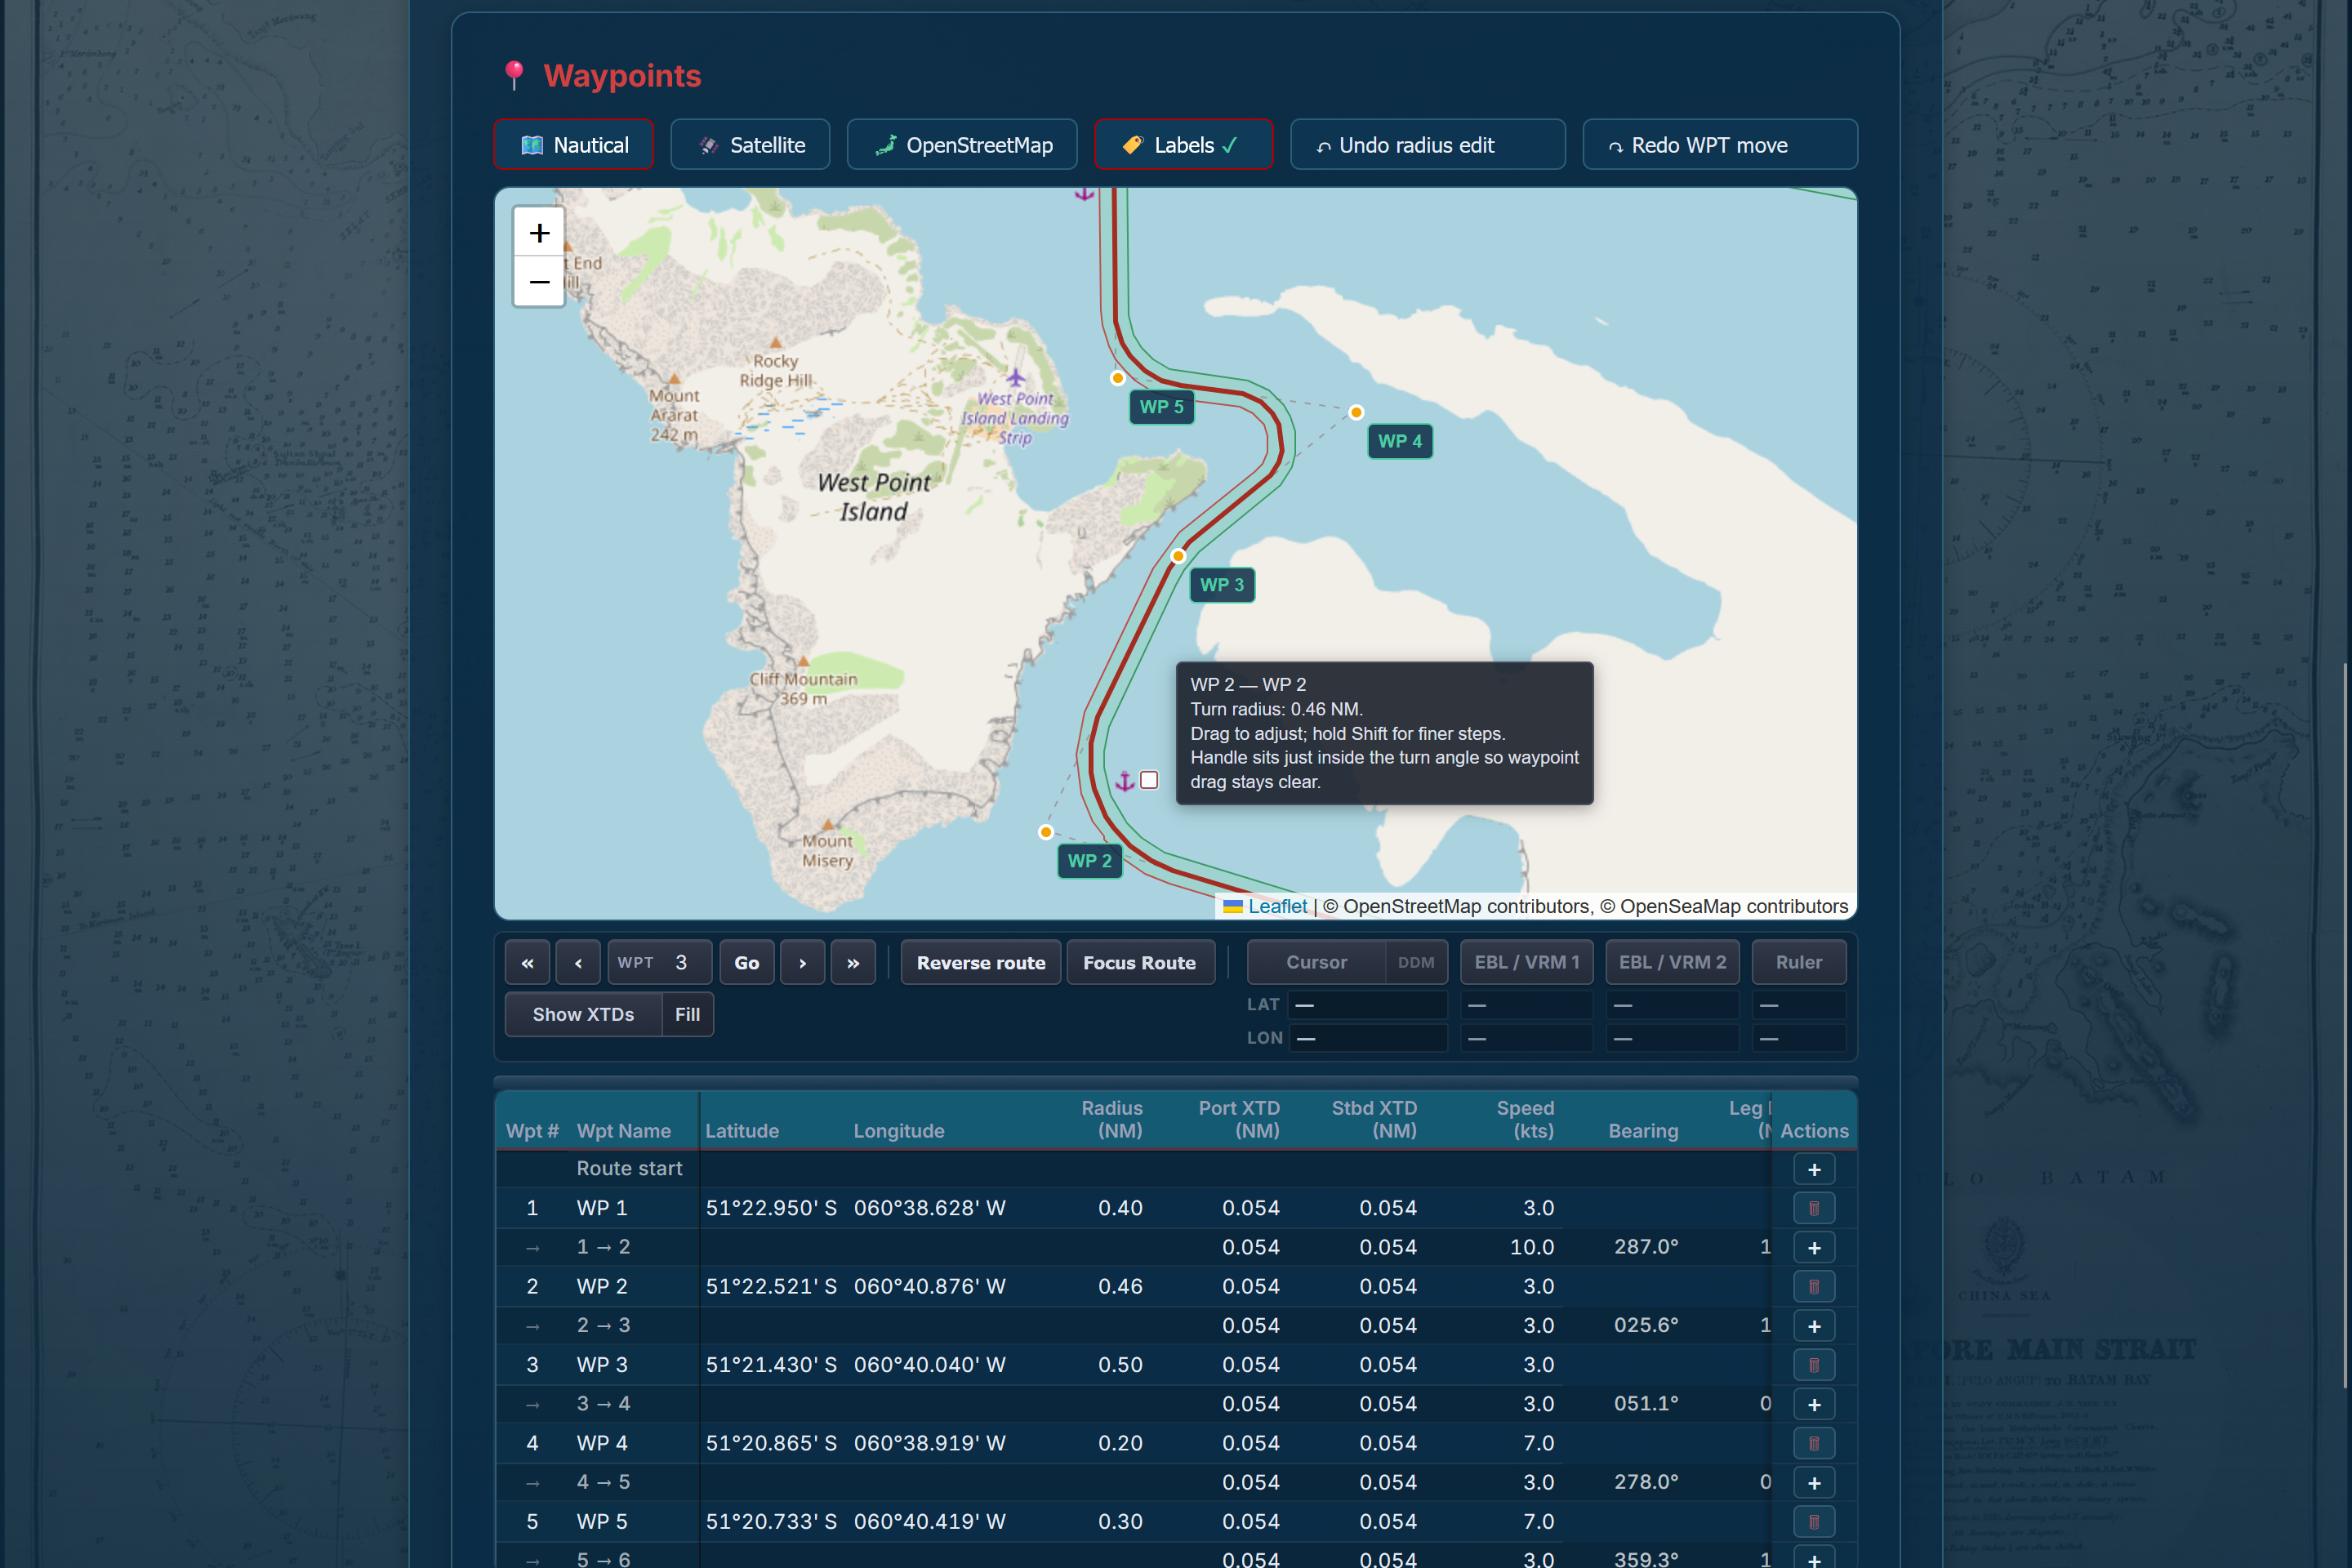Select the WP 2 orange waypoint marker
2352x1568 pixels.
[x=1046, y=832]
